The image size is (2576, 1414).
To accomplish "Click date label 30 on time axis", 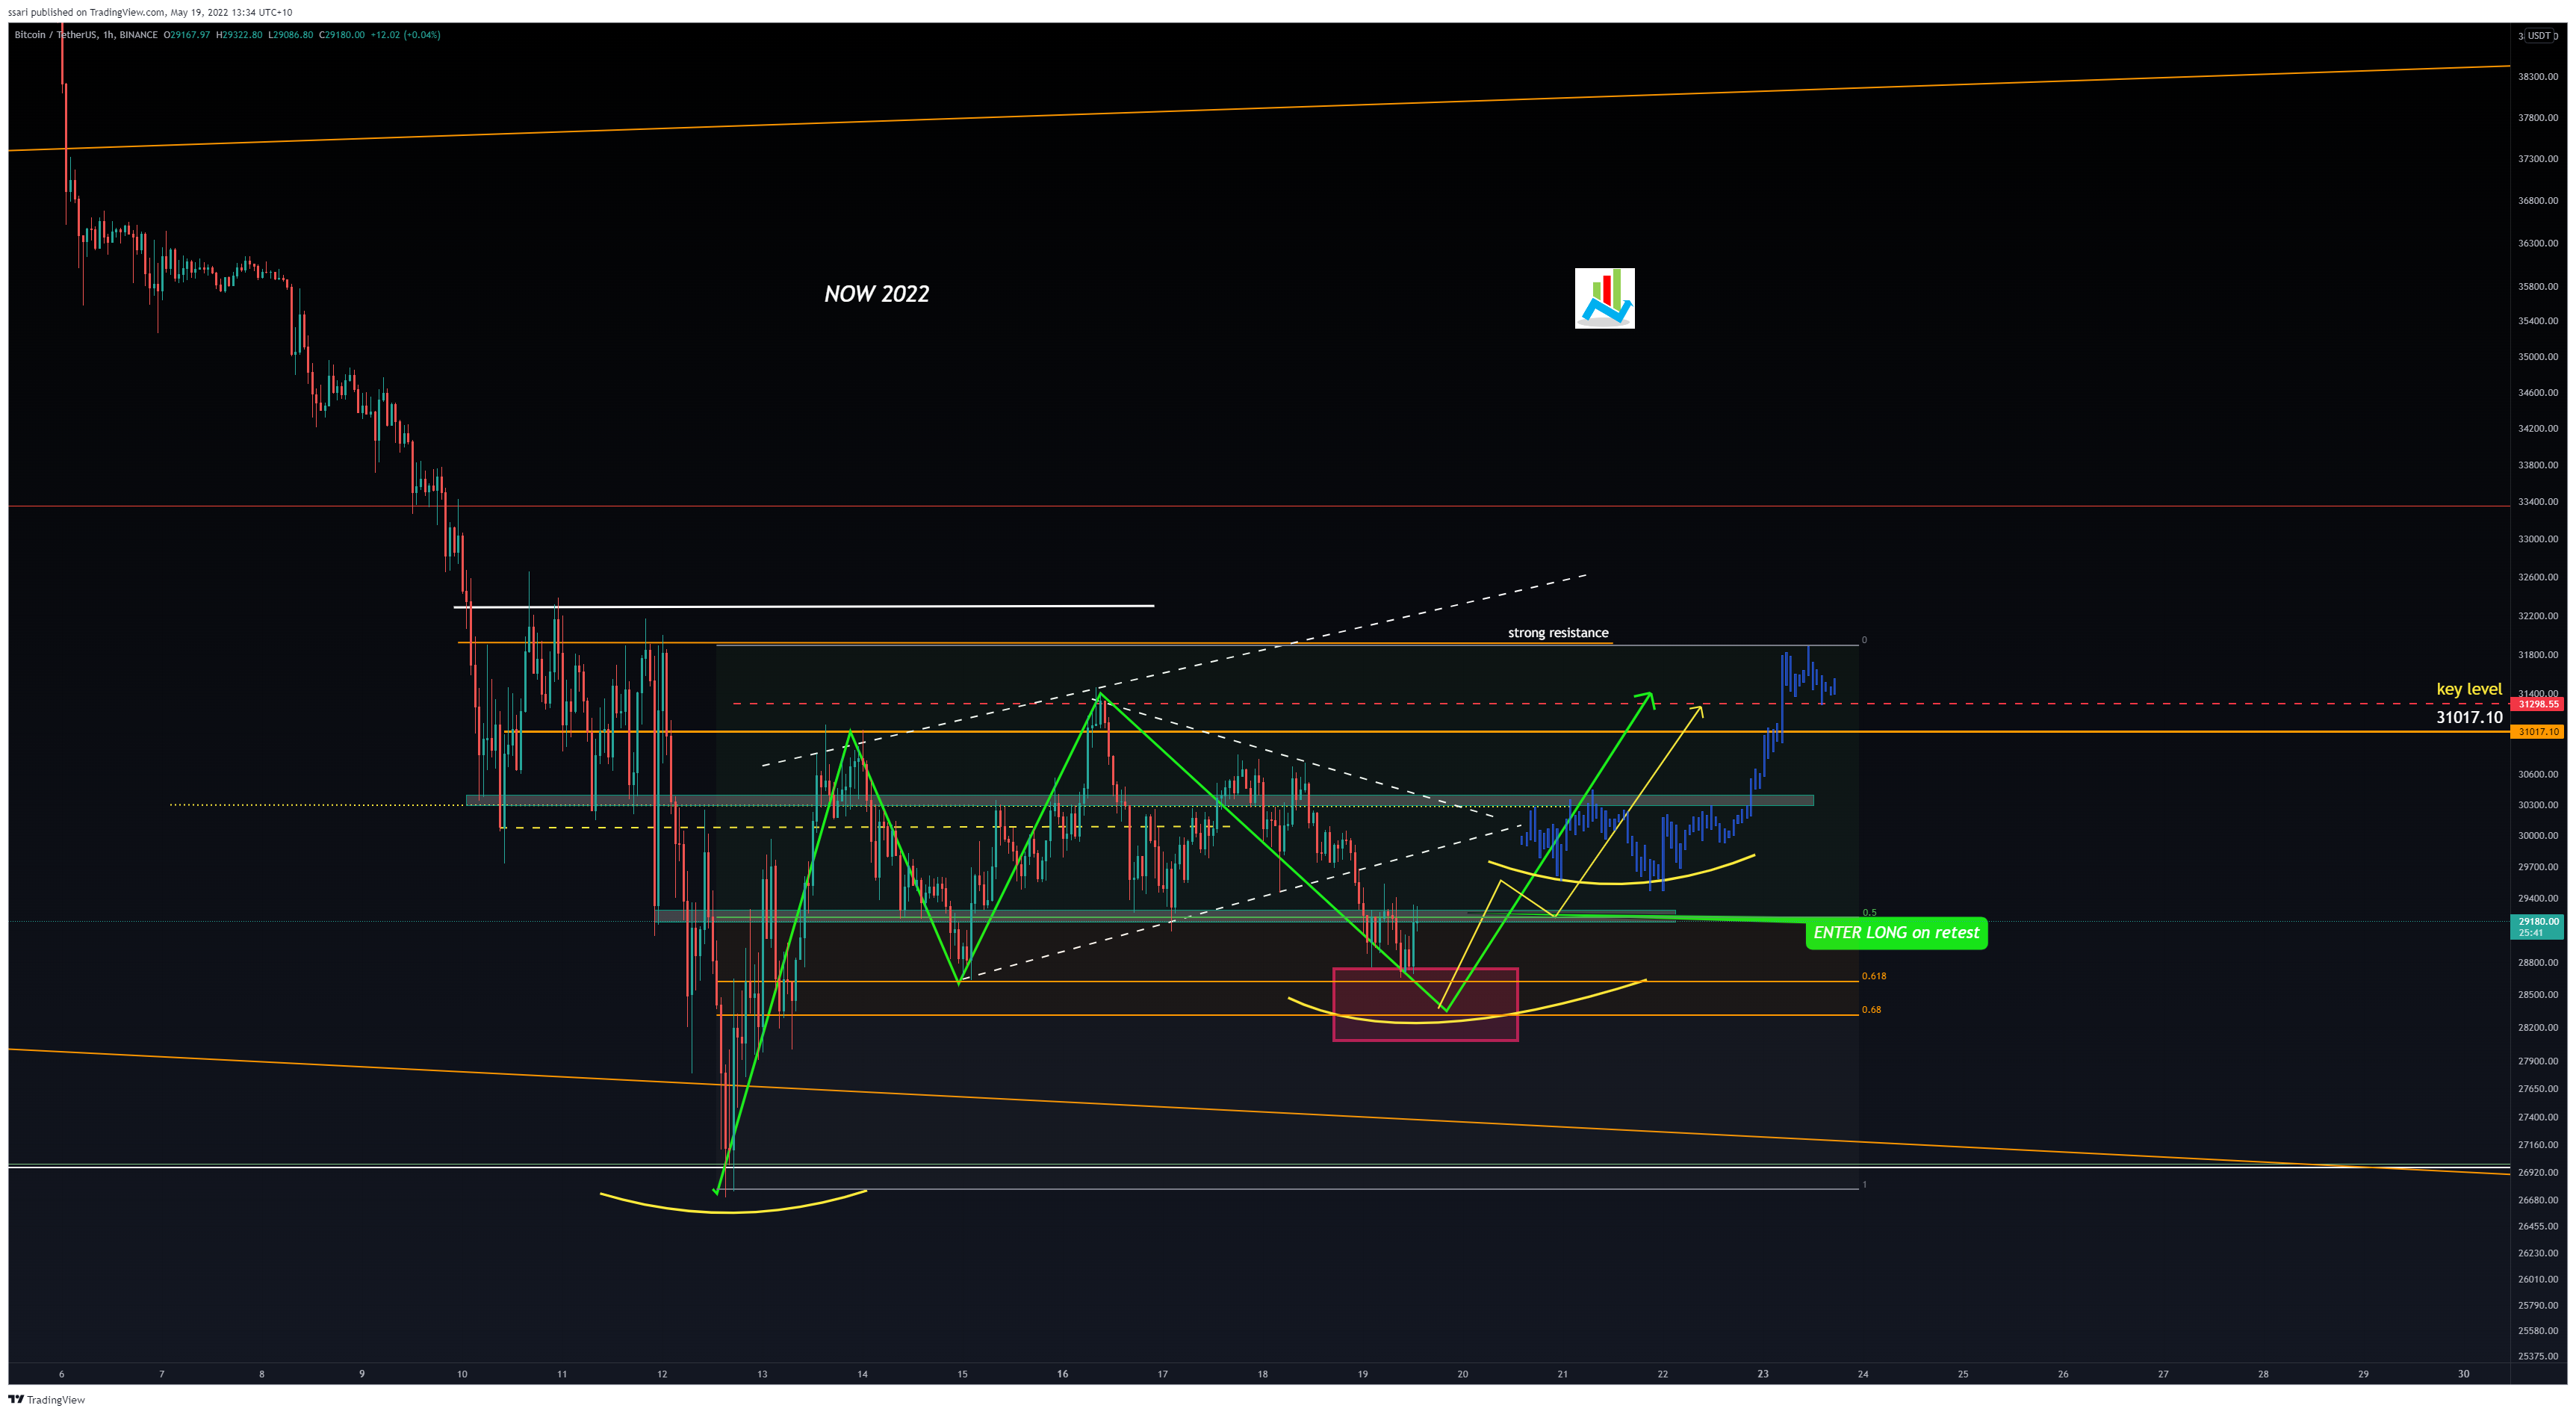I will [2463, 1374].
